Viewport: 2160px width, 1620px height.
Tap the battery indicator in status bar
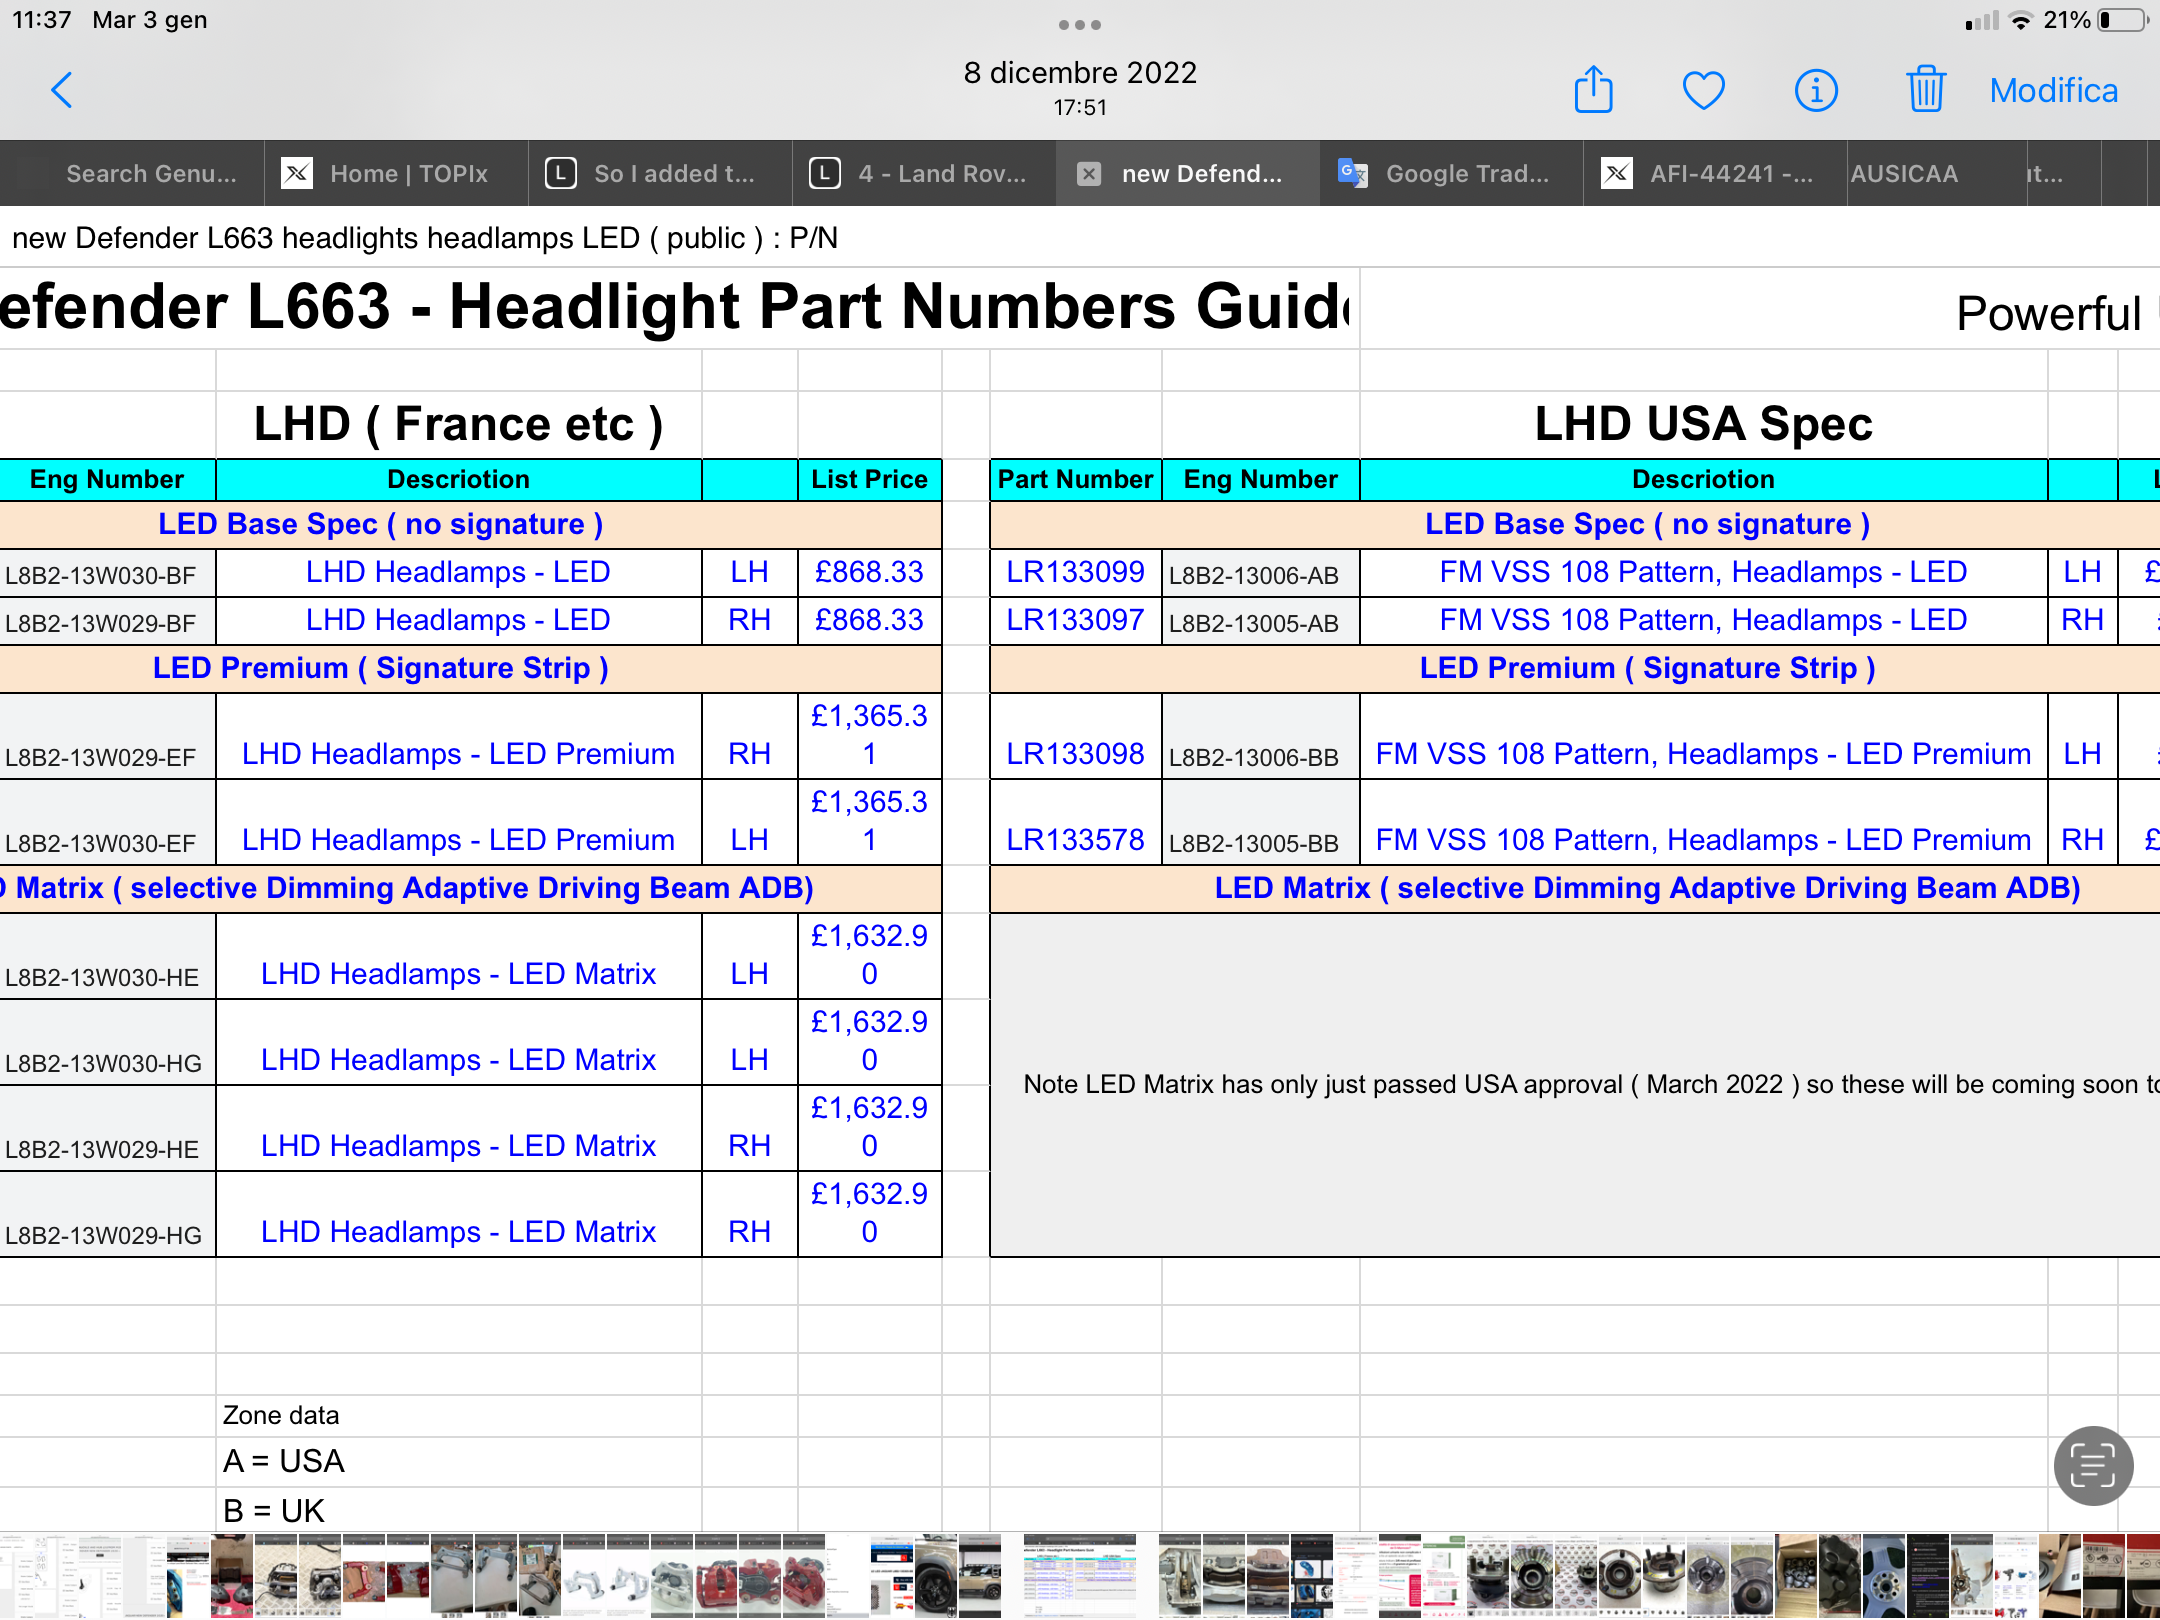pyautogui.click(x=2124, y=20)
